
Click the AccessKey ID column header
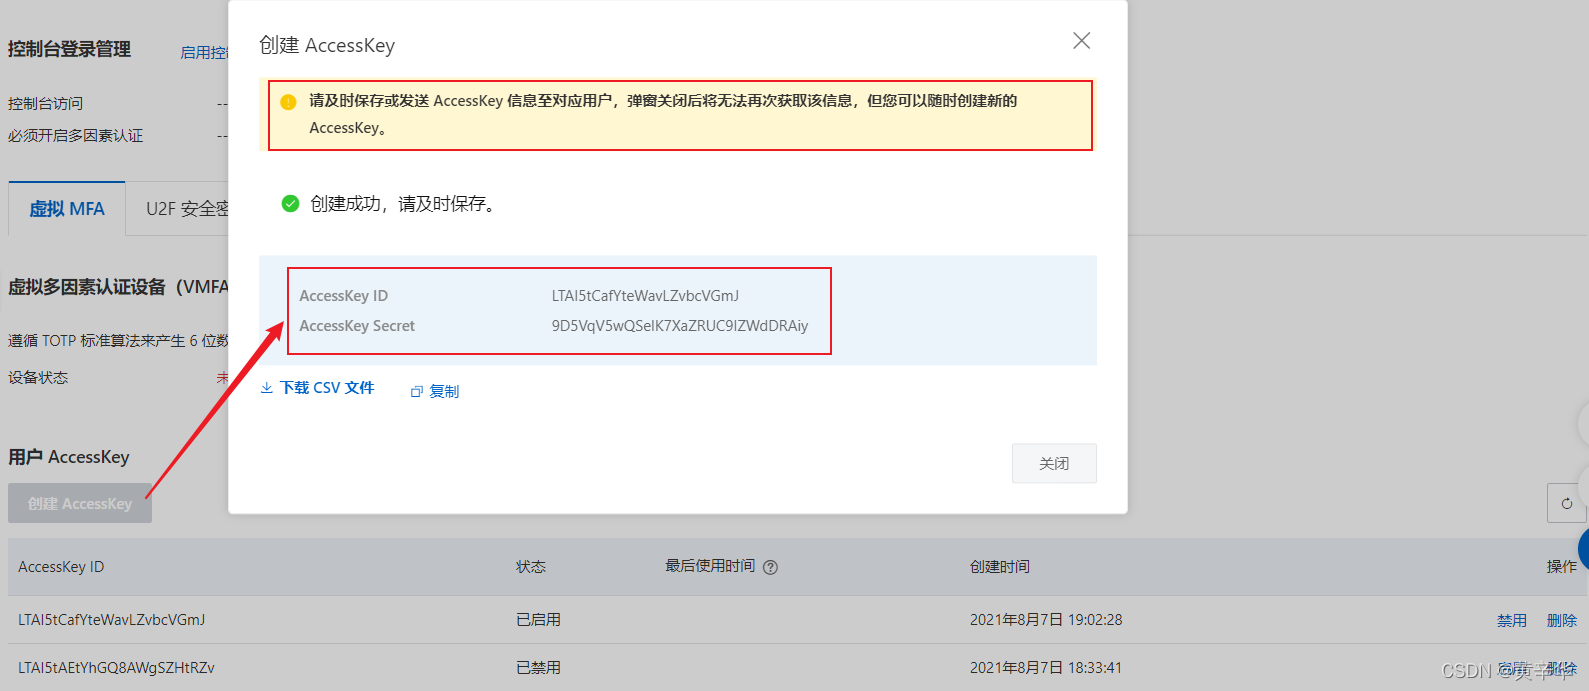pos(61,567)
